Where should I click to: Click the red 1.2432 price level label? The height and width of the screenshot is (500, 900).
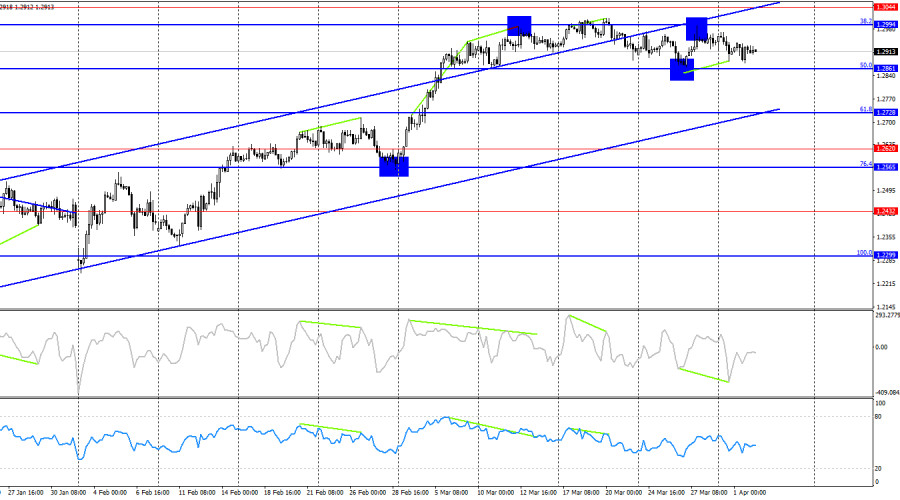pyautogui.click(x=885, y=211)
